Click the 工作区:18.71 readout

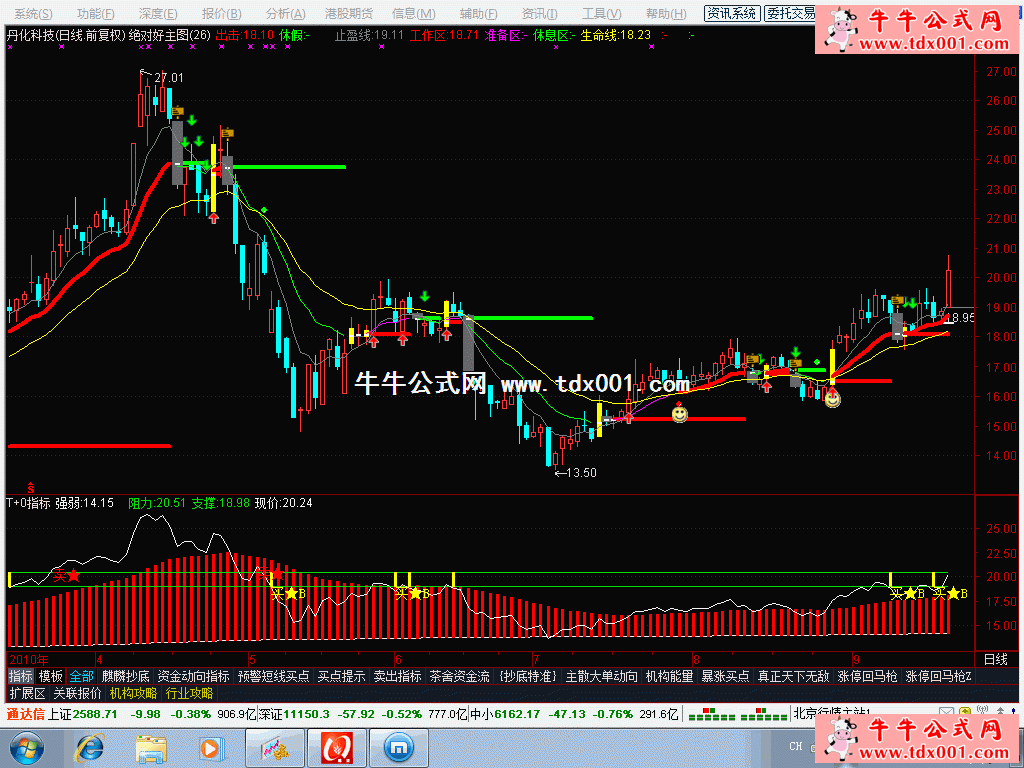444,35
